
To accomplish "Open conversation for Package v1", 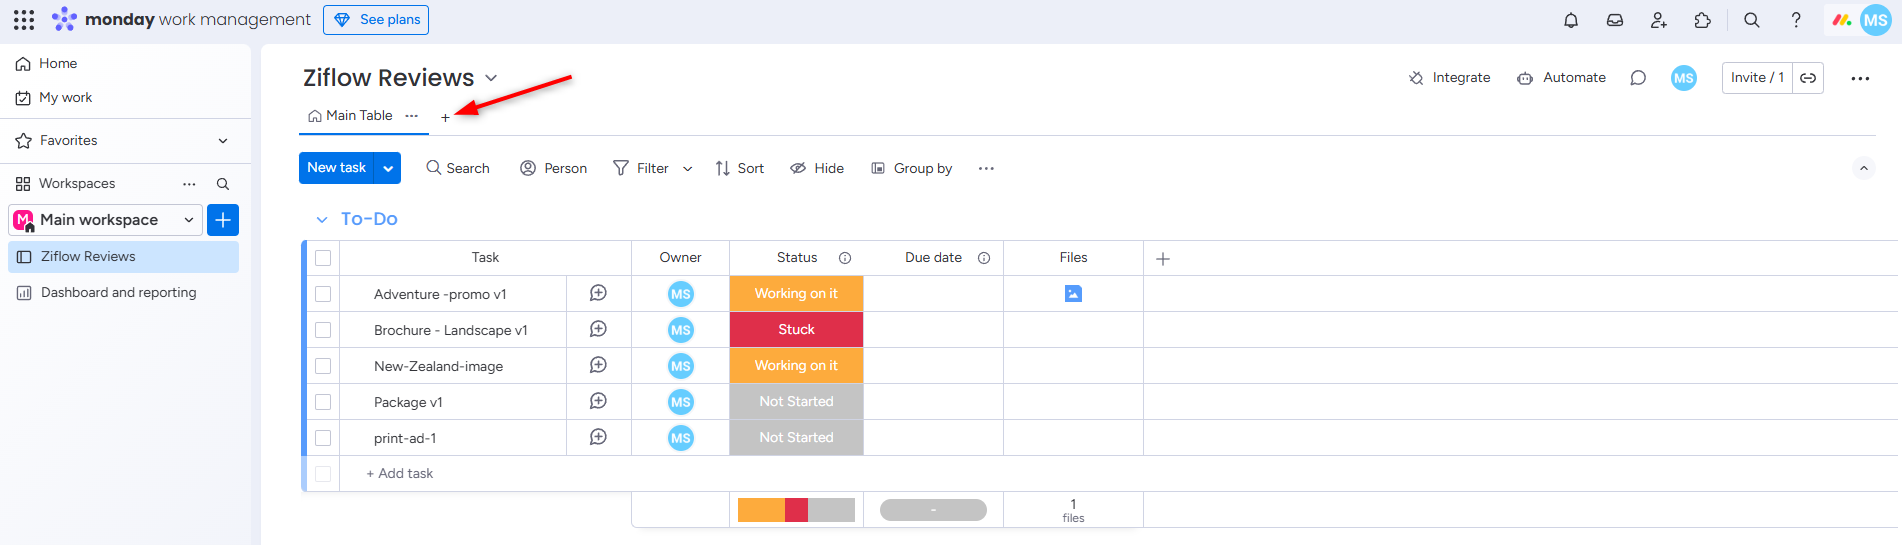I will [598, 401].
